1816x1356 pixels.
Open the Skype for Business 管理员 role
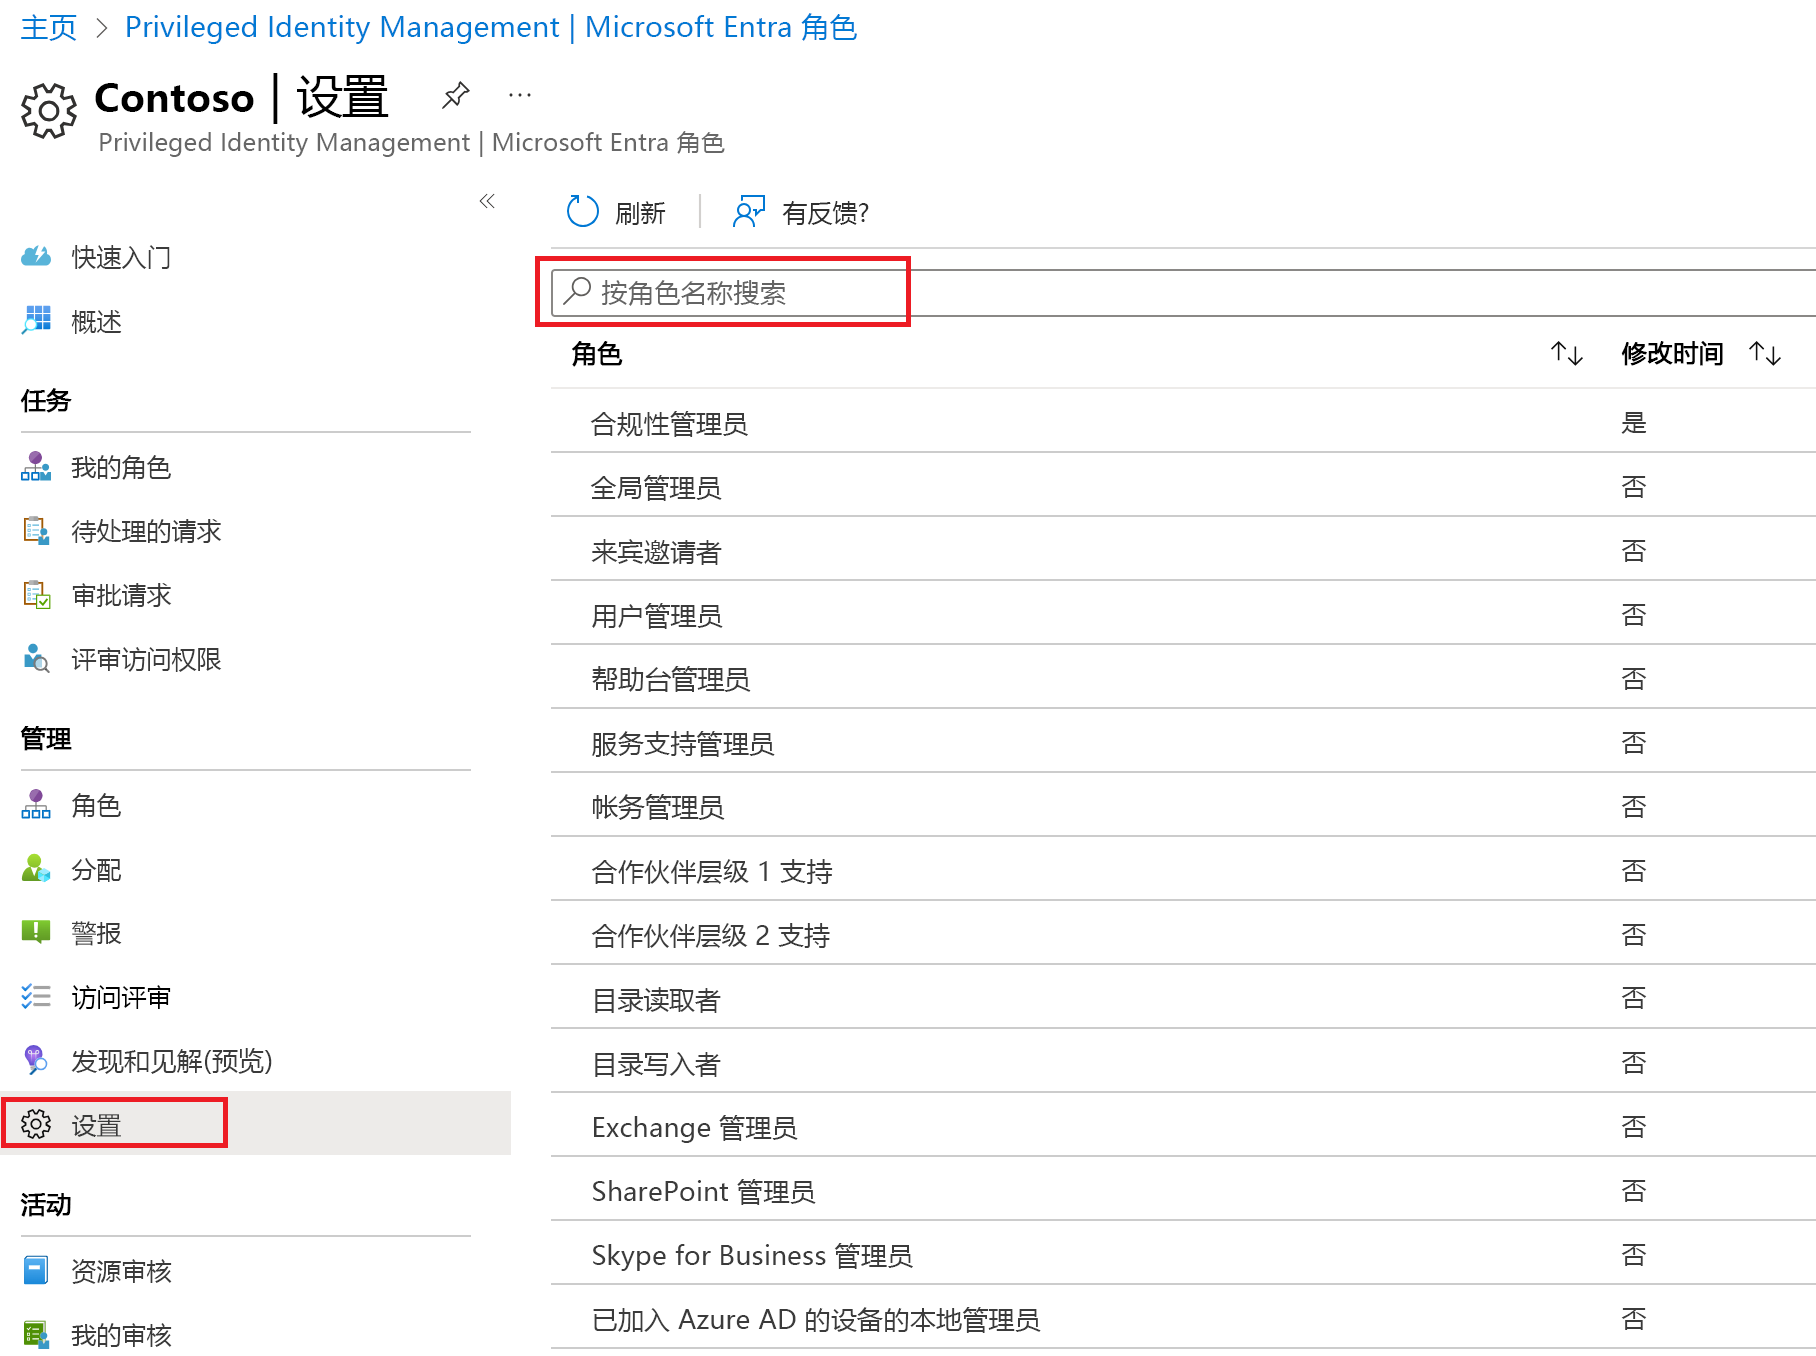[1183, 1255]
